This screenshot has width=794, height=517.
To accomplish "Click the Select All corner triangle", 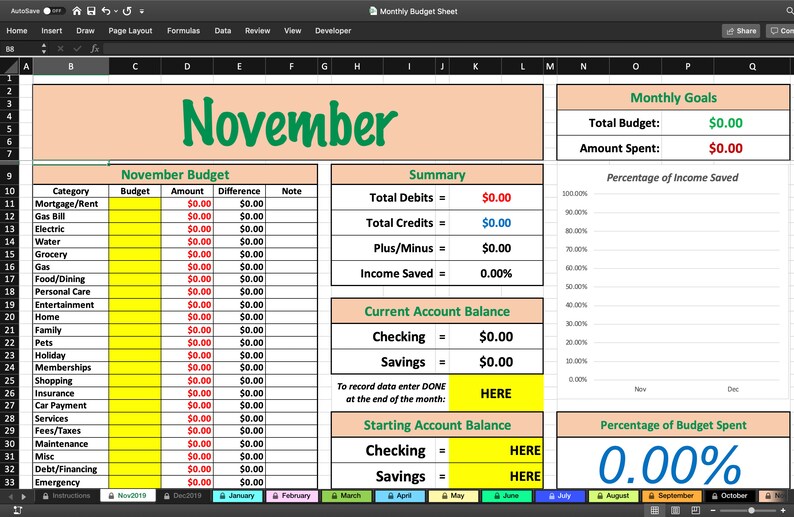I will point(10,66).
